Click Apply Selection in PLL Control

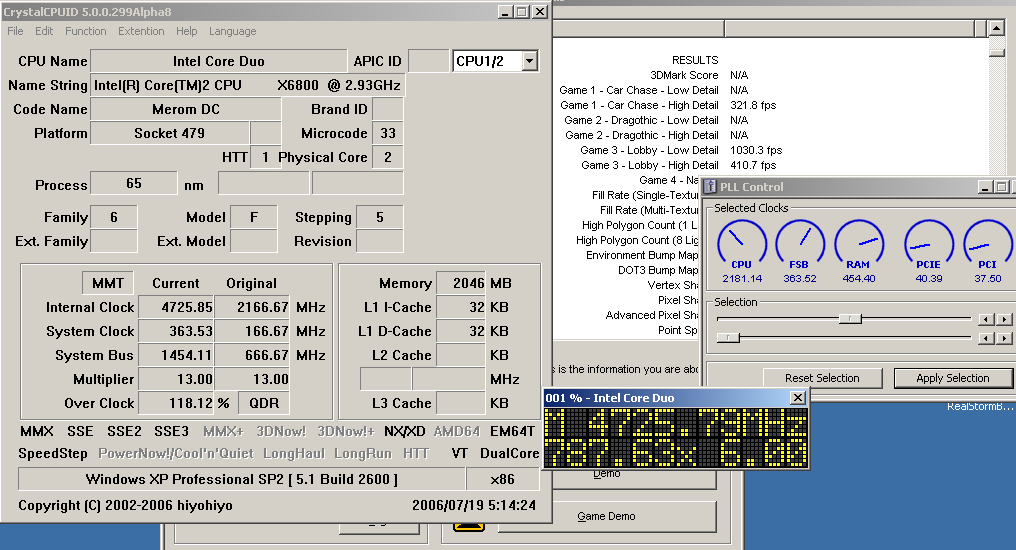point(952,378)
